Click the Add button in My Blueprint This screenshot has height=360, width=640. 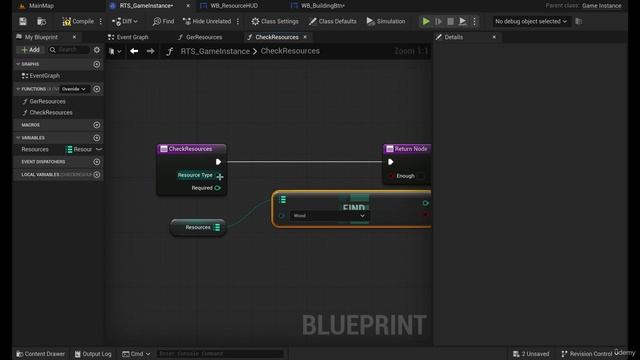31,50
